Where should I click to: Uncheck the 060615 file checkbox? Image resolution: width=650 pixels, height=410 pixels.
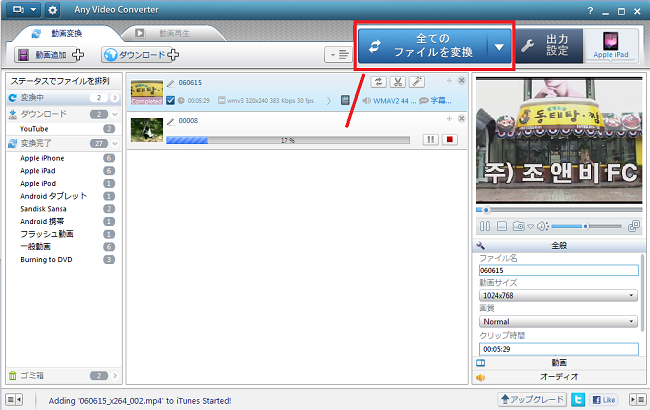[x=170, y=100]
